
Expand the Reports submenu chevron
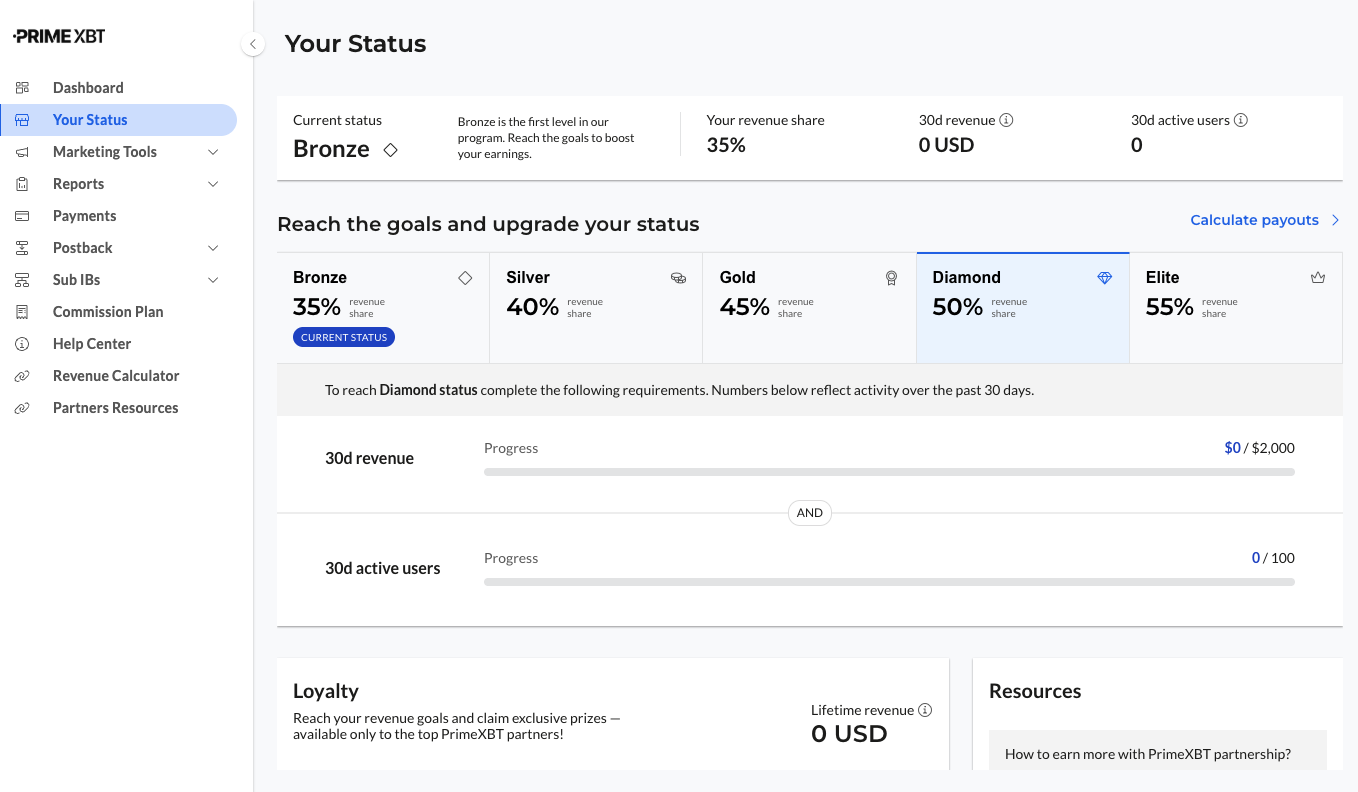pyautogui.click(x=213, y=184)
